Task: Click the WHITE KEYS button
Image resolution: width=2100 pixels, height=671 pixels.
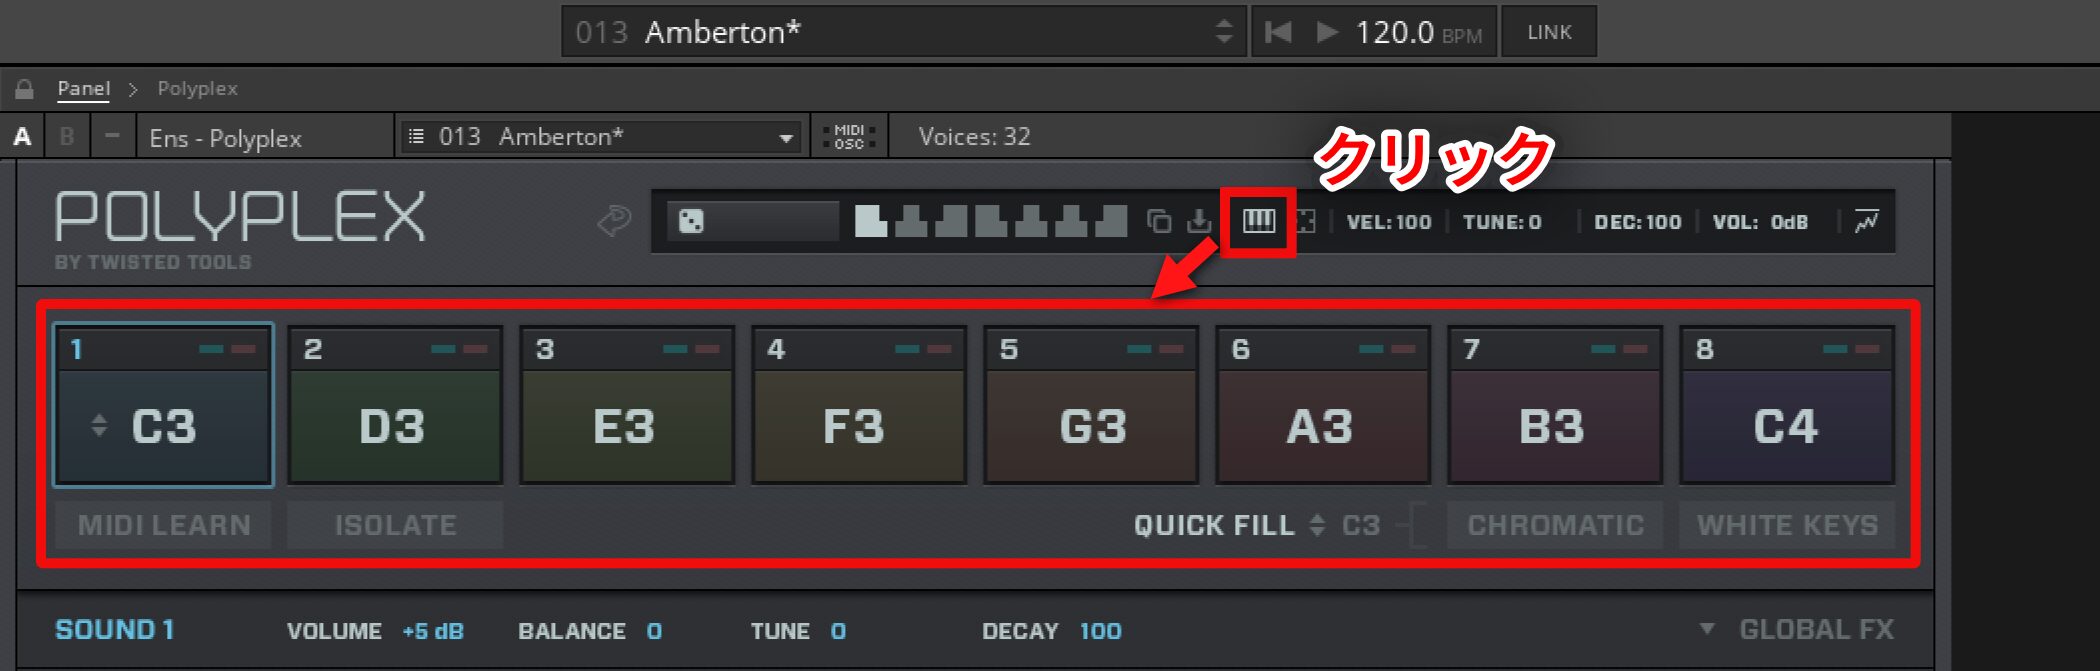Action: pos(1787,525)
